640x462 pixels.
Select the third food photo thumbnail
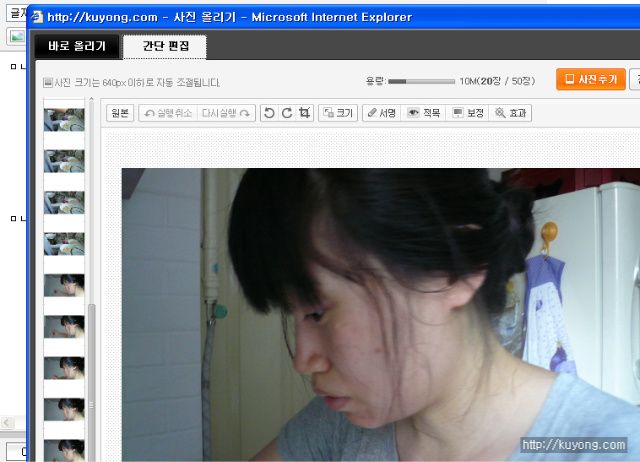click(64, 202)
